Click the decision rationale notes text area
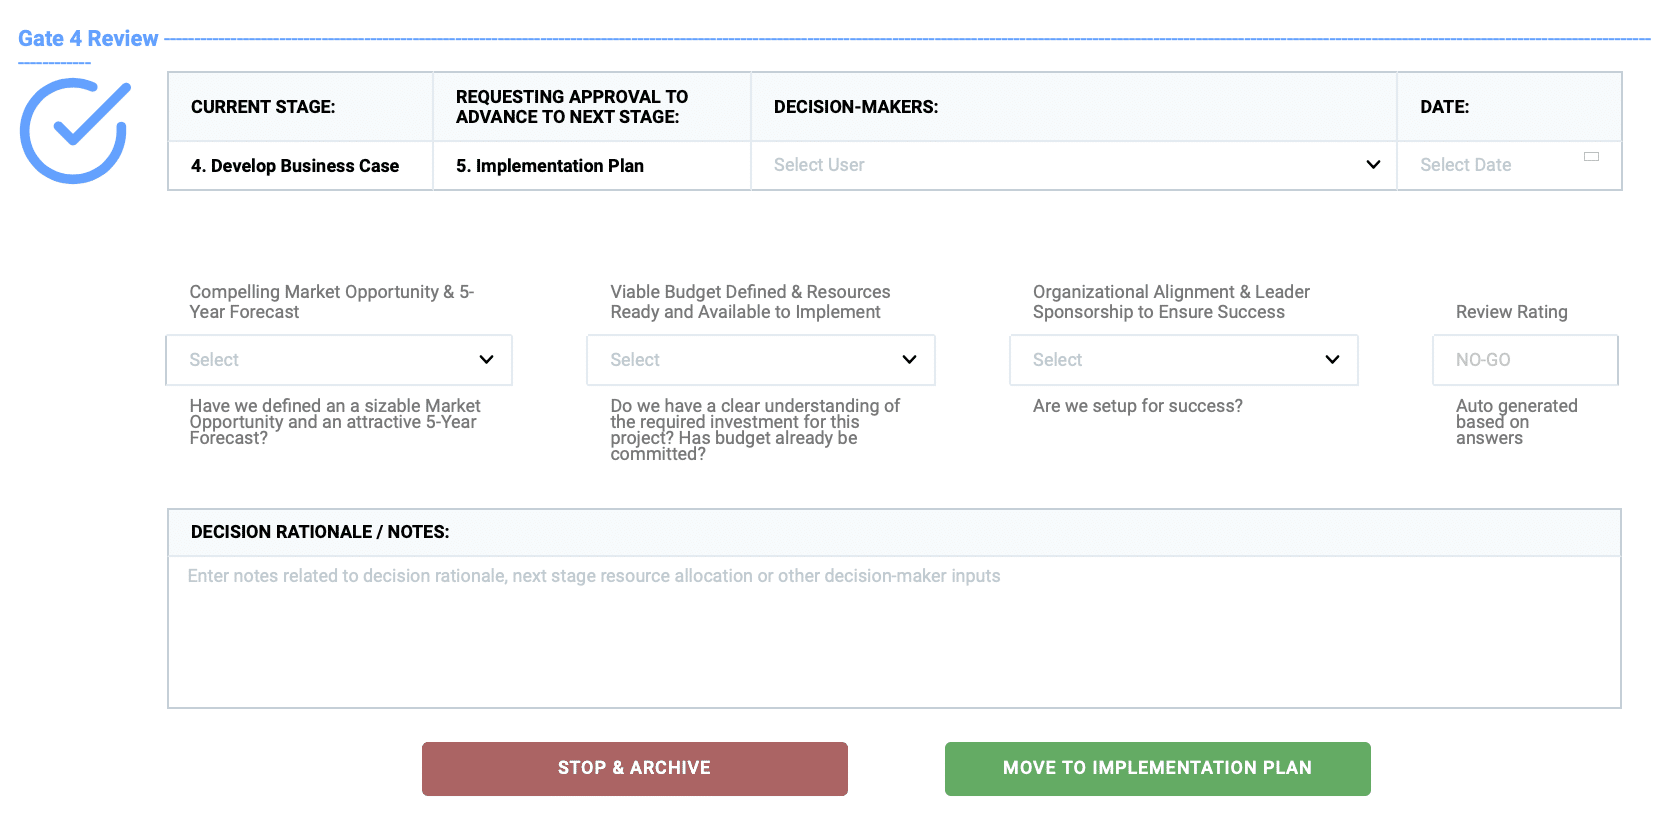The image size is (1658, 838). tap(894, 632)
